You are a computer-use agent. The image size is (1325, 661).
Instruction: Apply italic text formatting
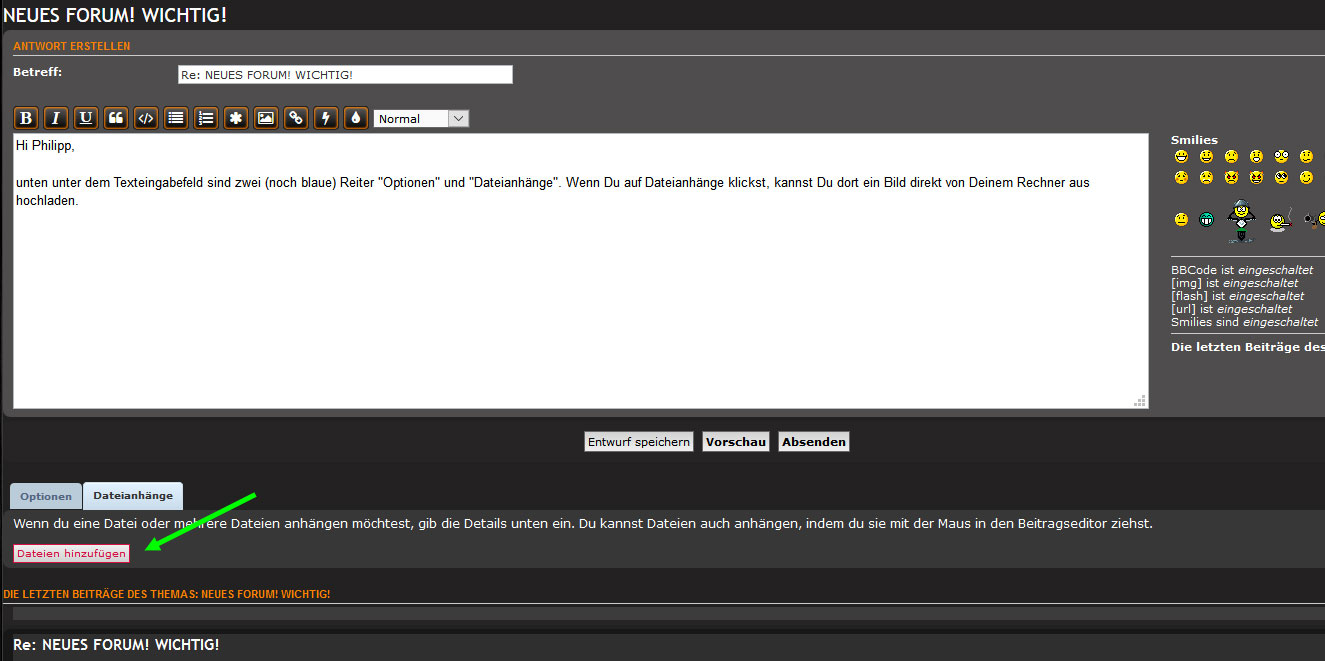[56, 118]
